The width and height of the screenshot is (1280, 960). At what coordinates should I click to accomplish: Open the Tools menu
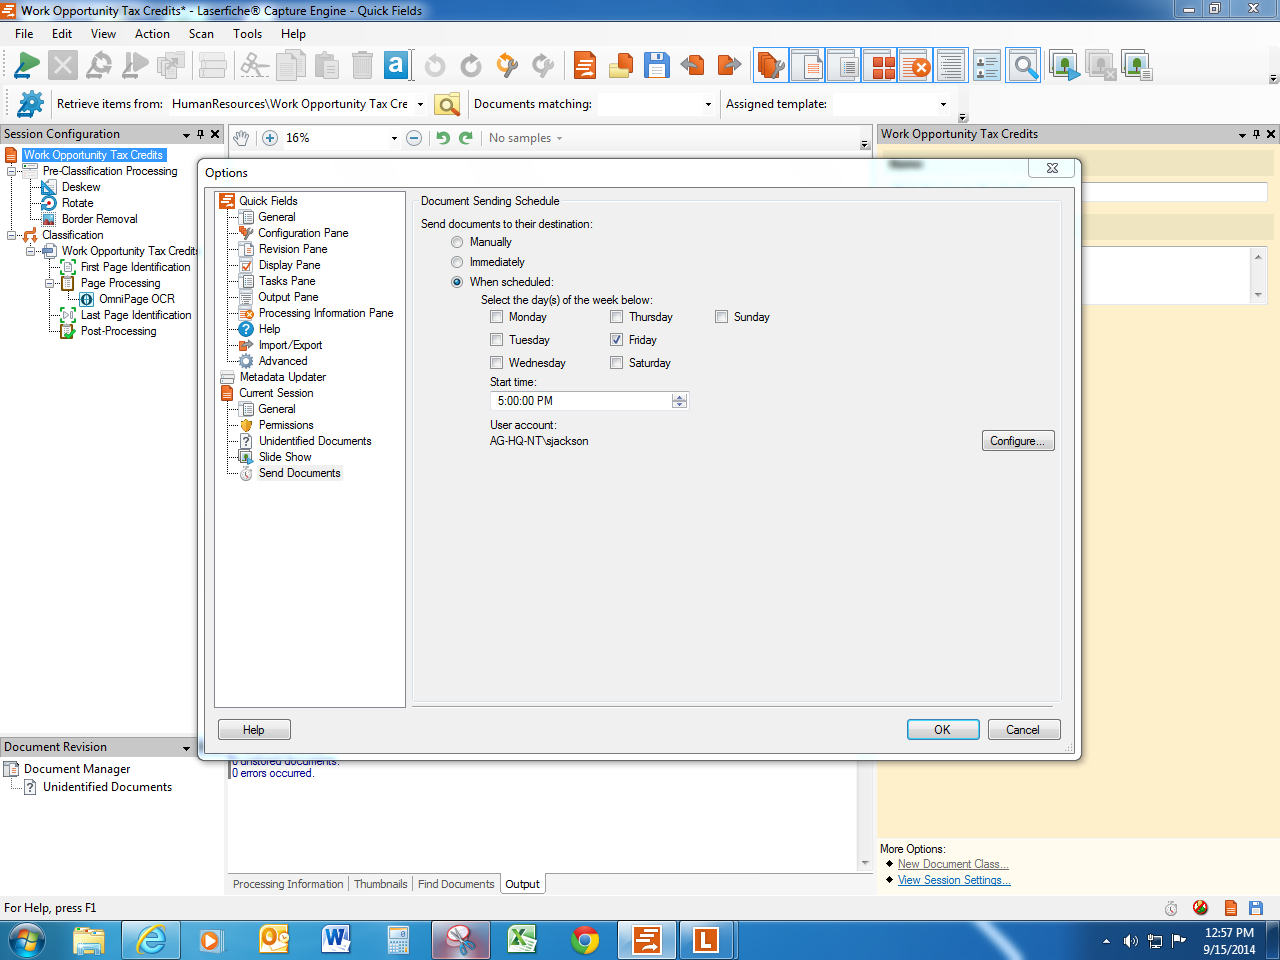click(247, 34)
